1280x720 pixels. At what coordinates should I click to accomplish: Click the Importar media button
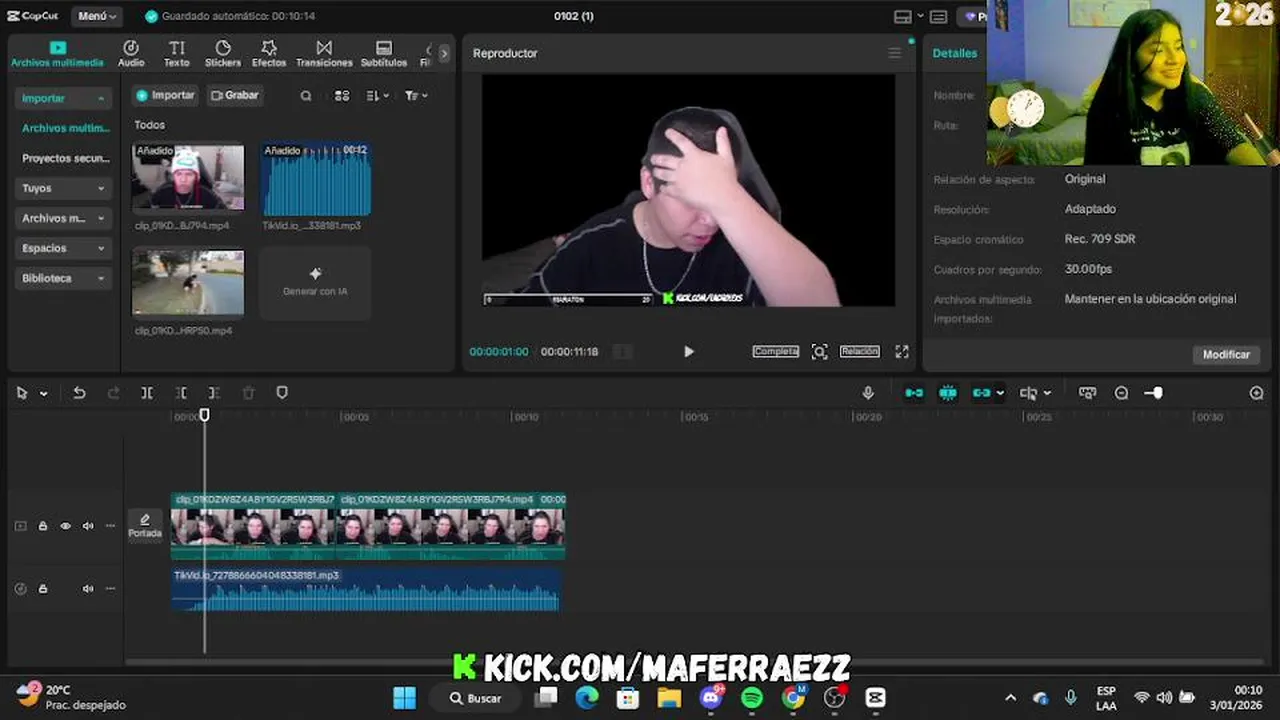165,95
